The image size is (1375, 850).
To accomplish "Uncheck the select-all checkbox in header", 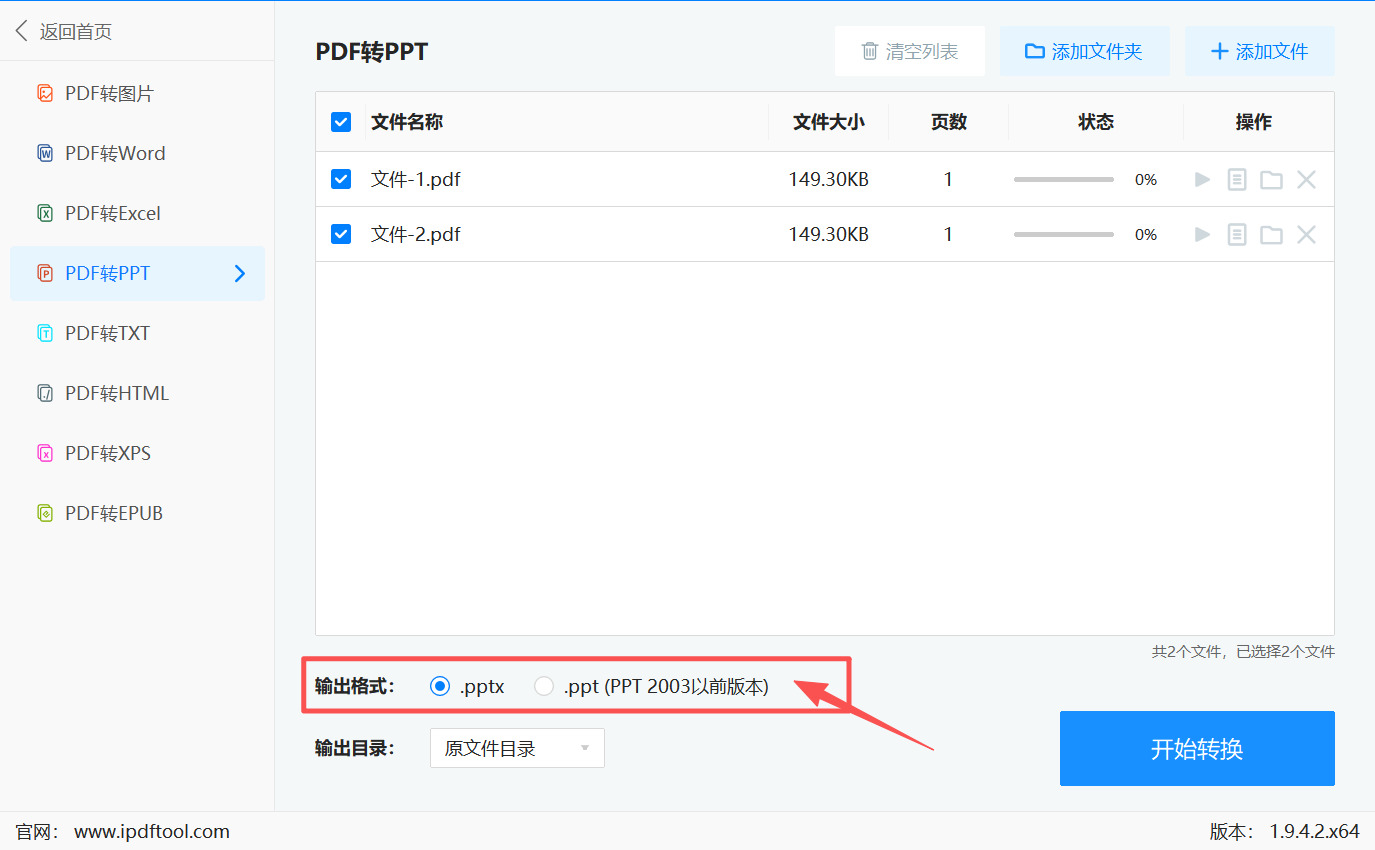I will pos(341,121).
